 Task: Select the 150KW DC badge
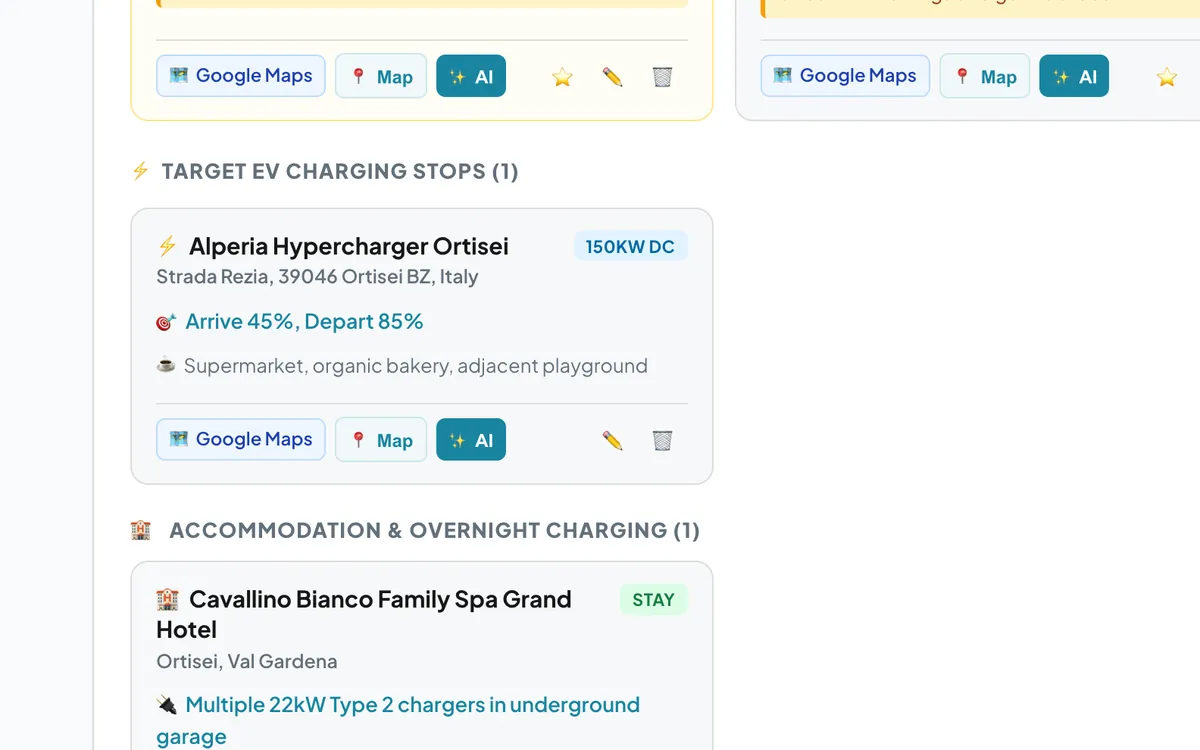[630, 246]
